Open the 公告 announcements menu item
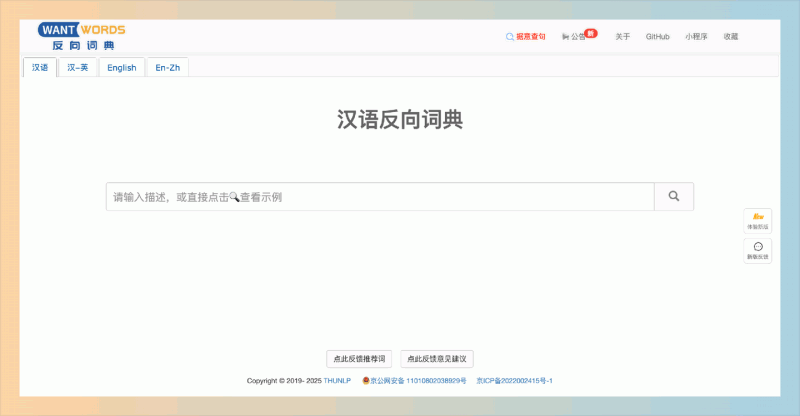The width and height of the screenshot is (800, 416). [579, 36]
